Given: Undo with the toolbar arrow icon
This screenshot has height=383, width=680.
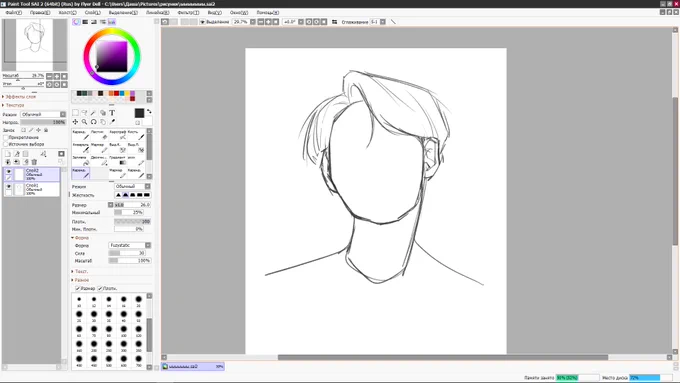Looking at the screenshot, I should (165, 22).
